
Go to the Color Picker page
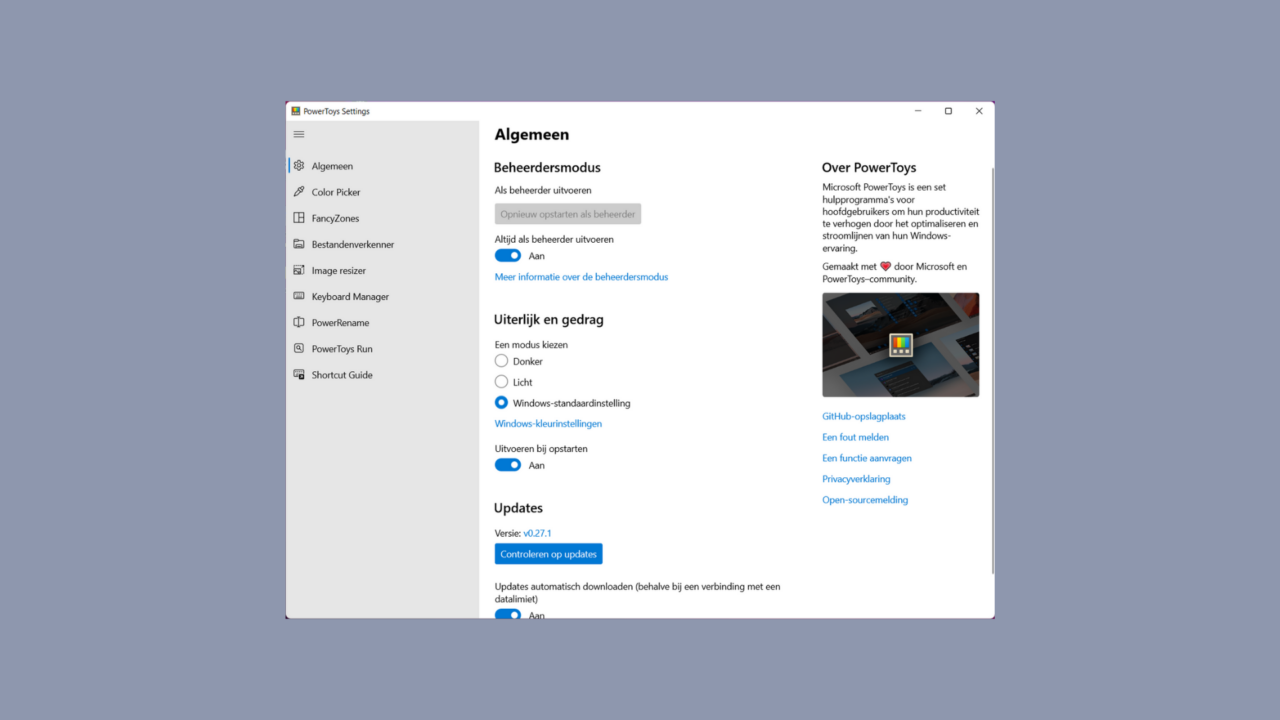383,192
